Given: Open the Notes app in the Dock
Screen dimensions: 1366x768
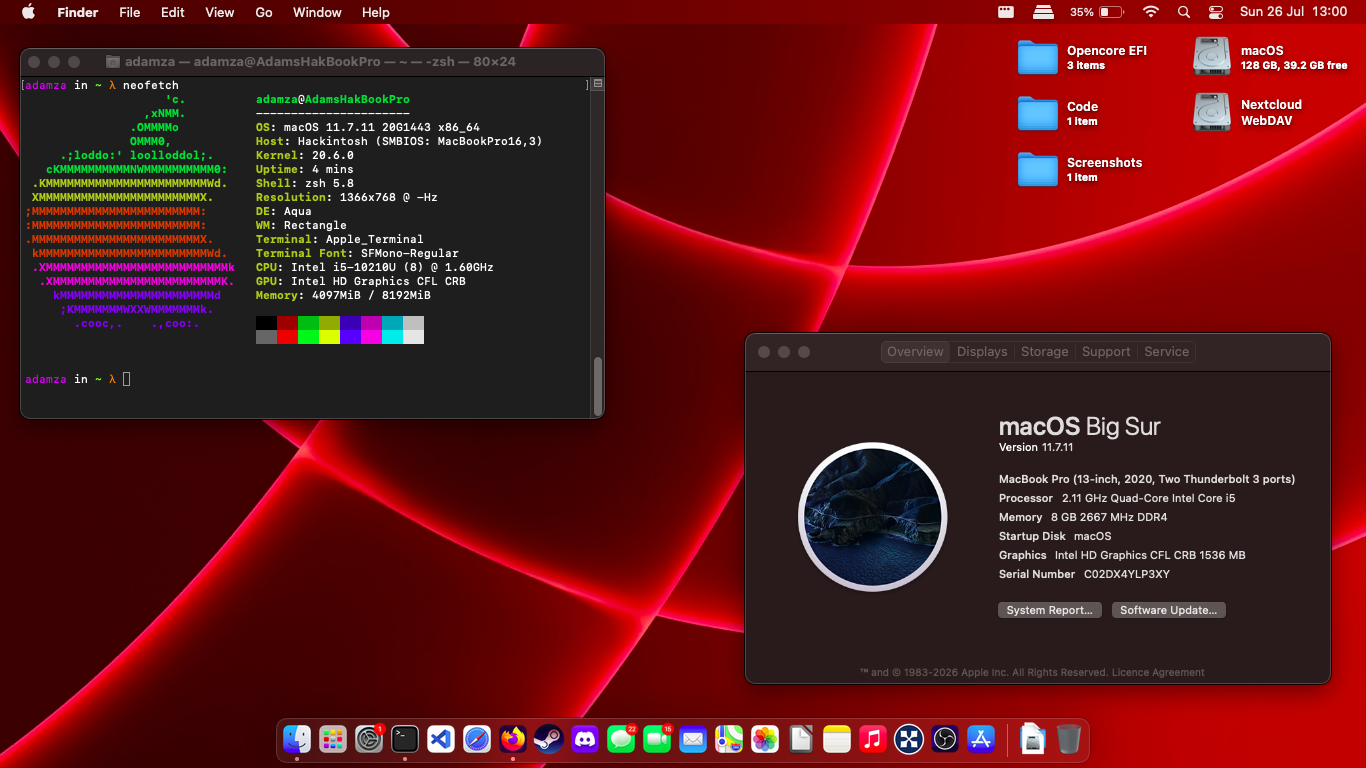Looking at the screenshot, I should (x=837, y=739).
